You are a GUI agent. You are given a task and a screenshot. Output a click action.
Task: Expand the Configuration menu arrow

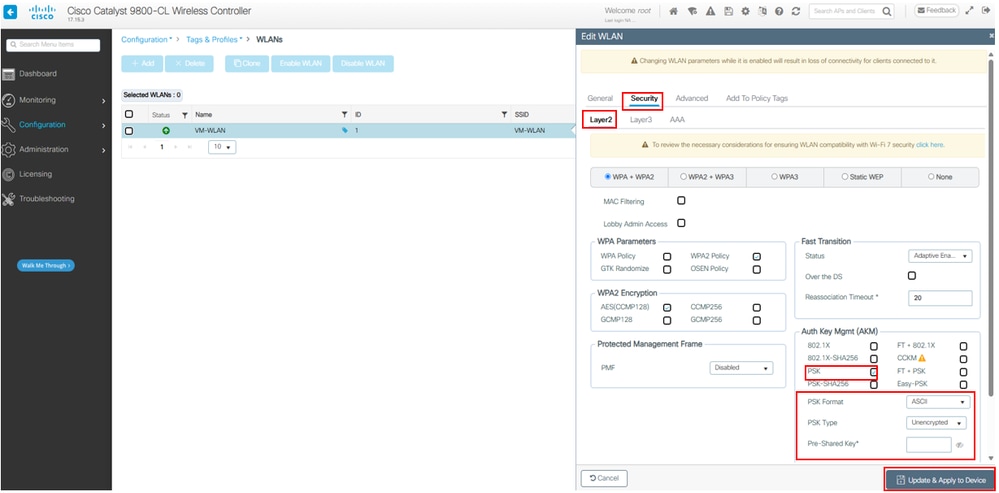(x=104, y=125)
